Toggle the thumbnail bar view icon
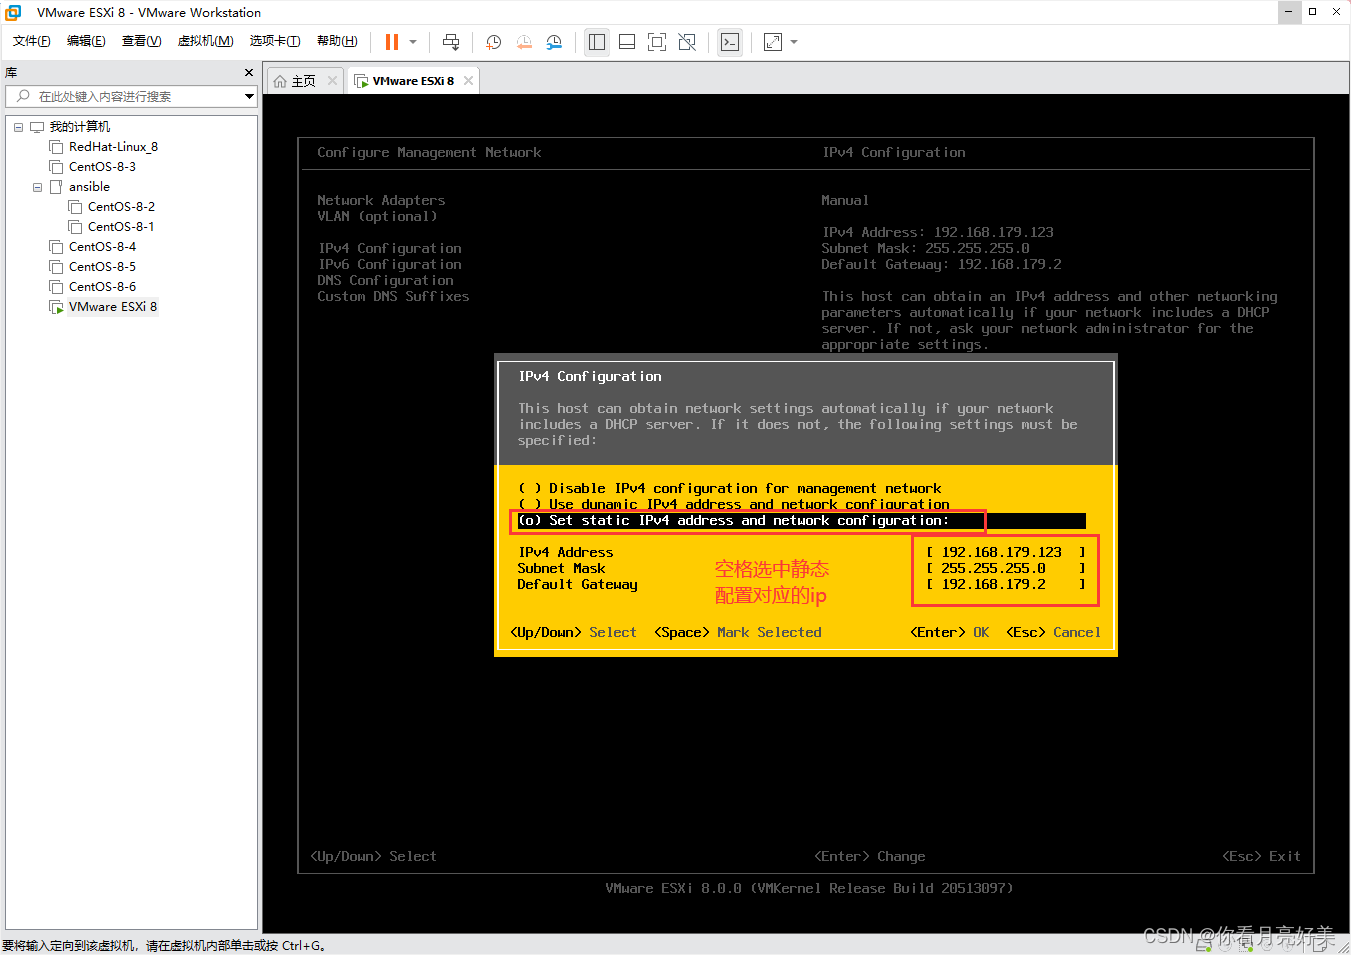This screenshot has width=1351, height=955. click(627, 42)
